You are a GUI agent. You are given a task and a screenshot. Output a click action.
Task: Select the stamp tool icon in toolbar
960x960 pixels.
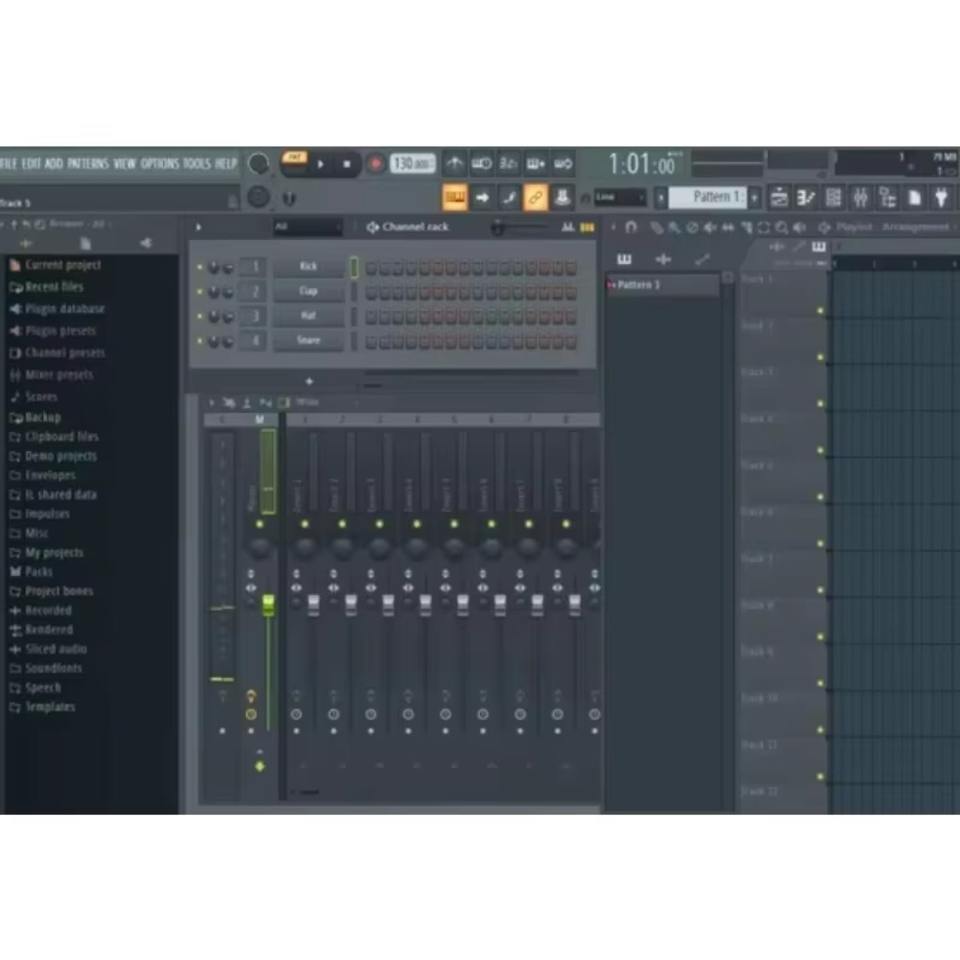tap(562, 198)
